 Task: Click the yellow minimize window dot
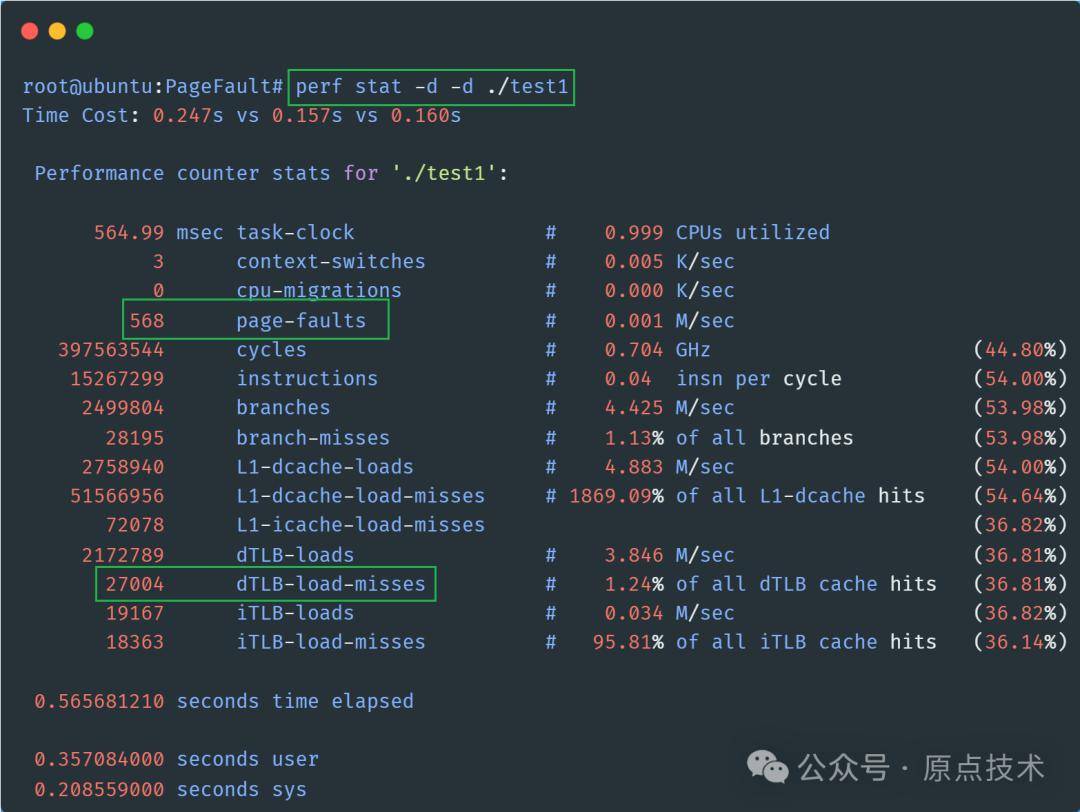click(57, 31)
